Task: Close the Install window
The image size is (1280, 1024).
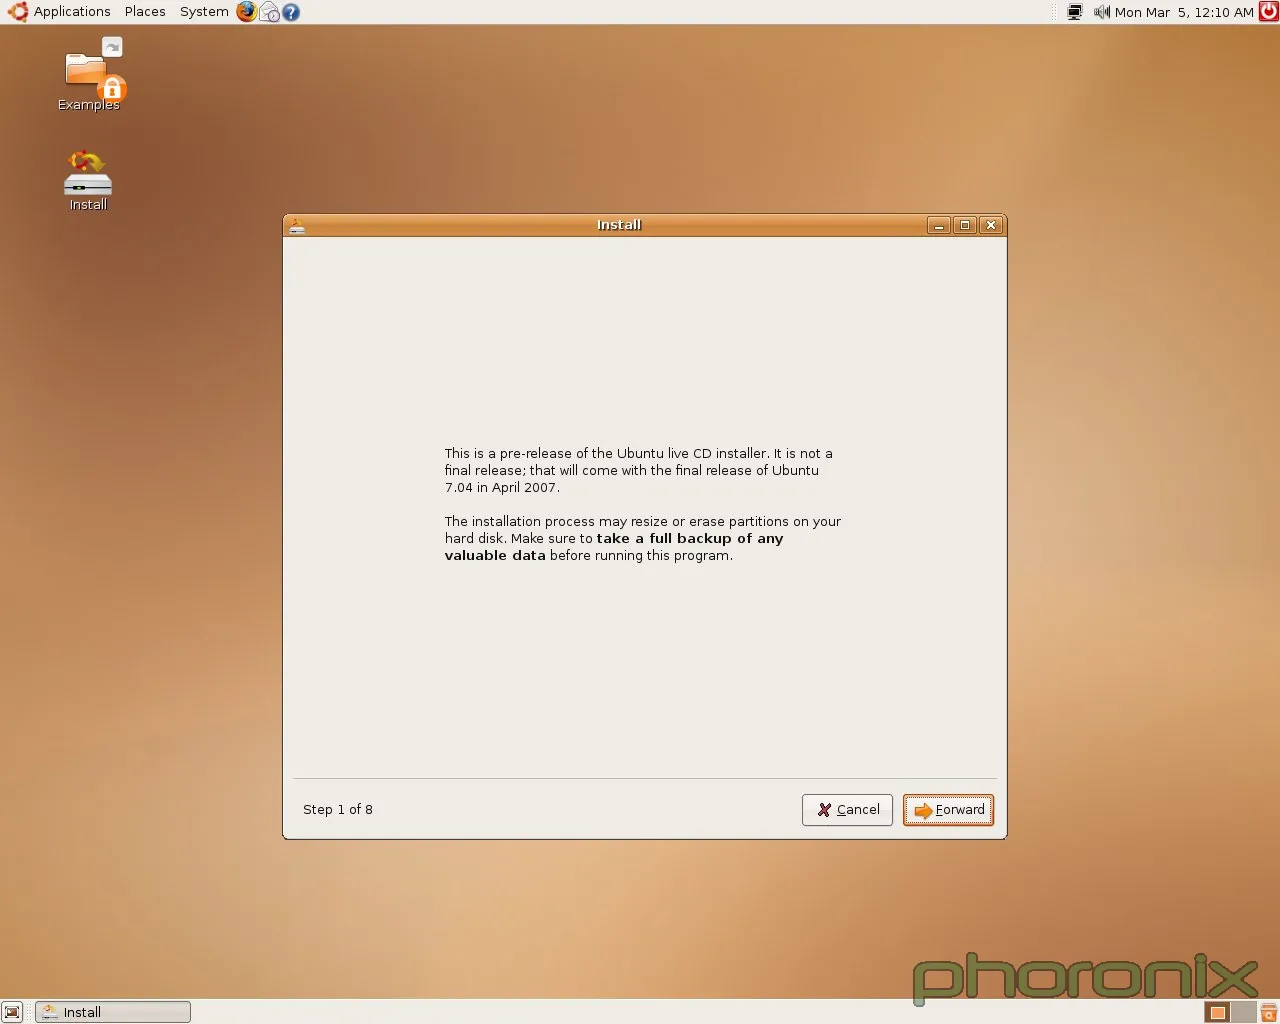Action: pyautogui.click(x=990, y=225)
